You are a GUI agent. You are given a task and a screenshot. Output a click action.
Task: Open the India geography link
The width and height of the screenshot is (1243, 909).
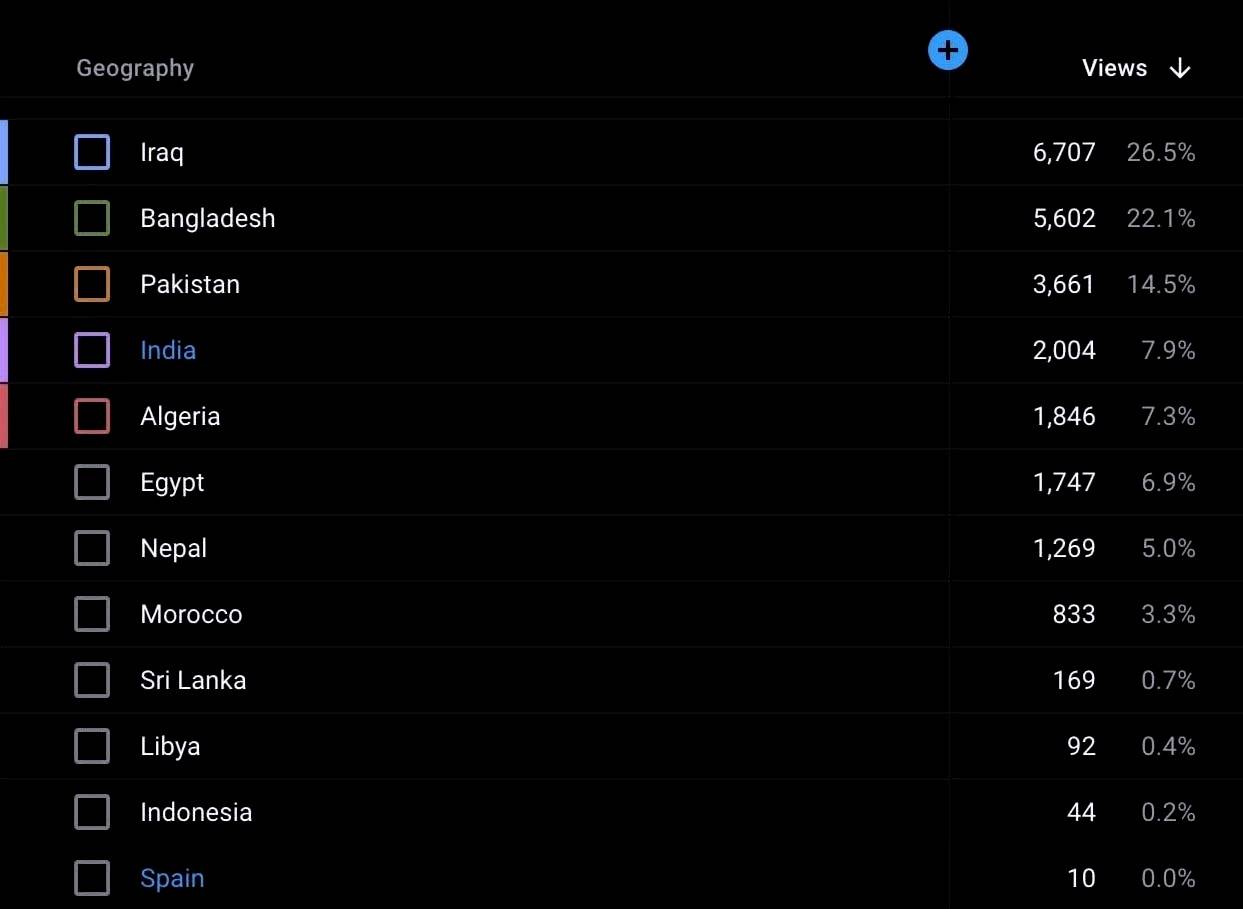168,350
